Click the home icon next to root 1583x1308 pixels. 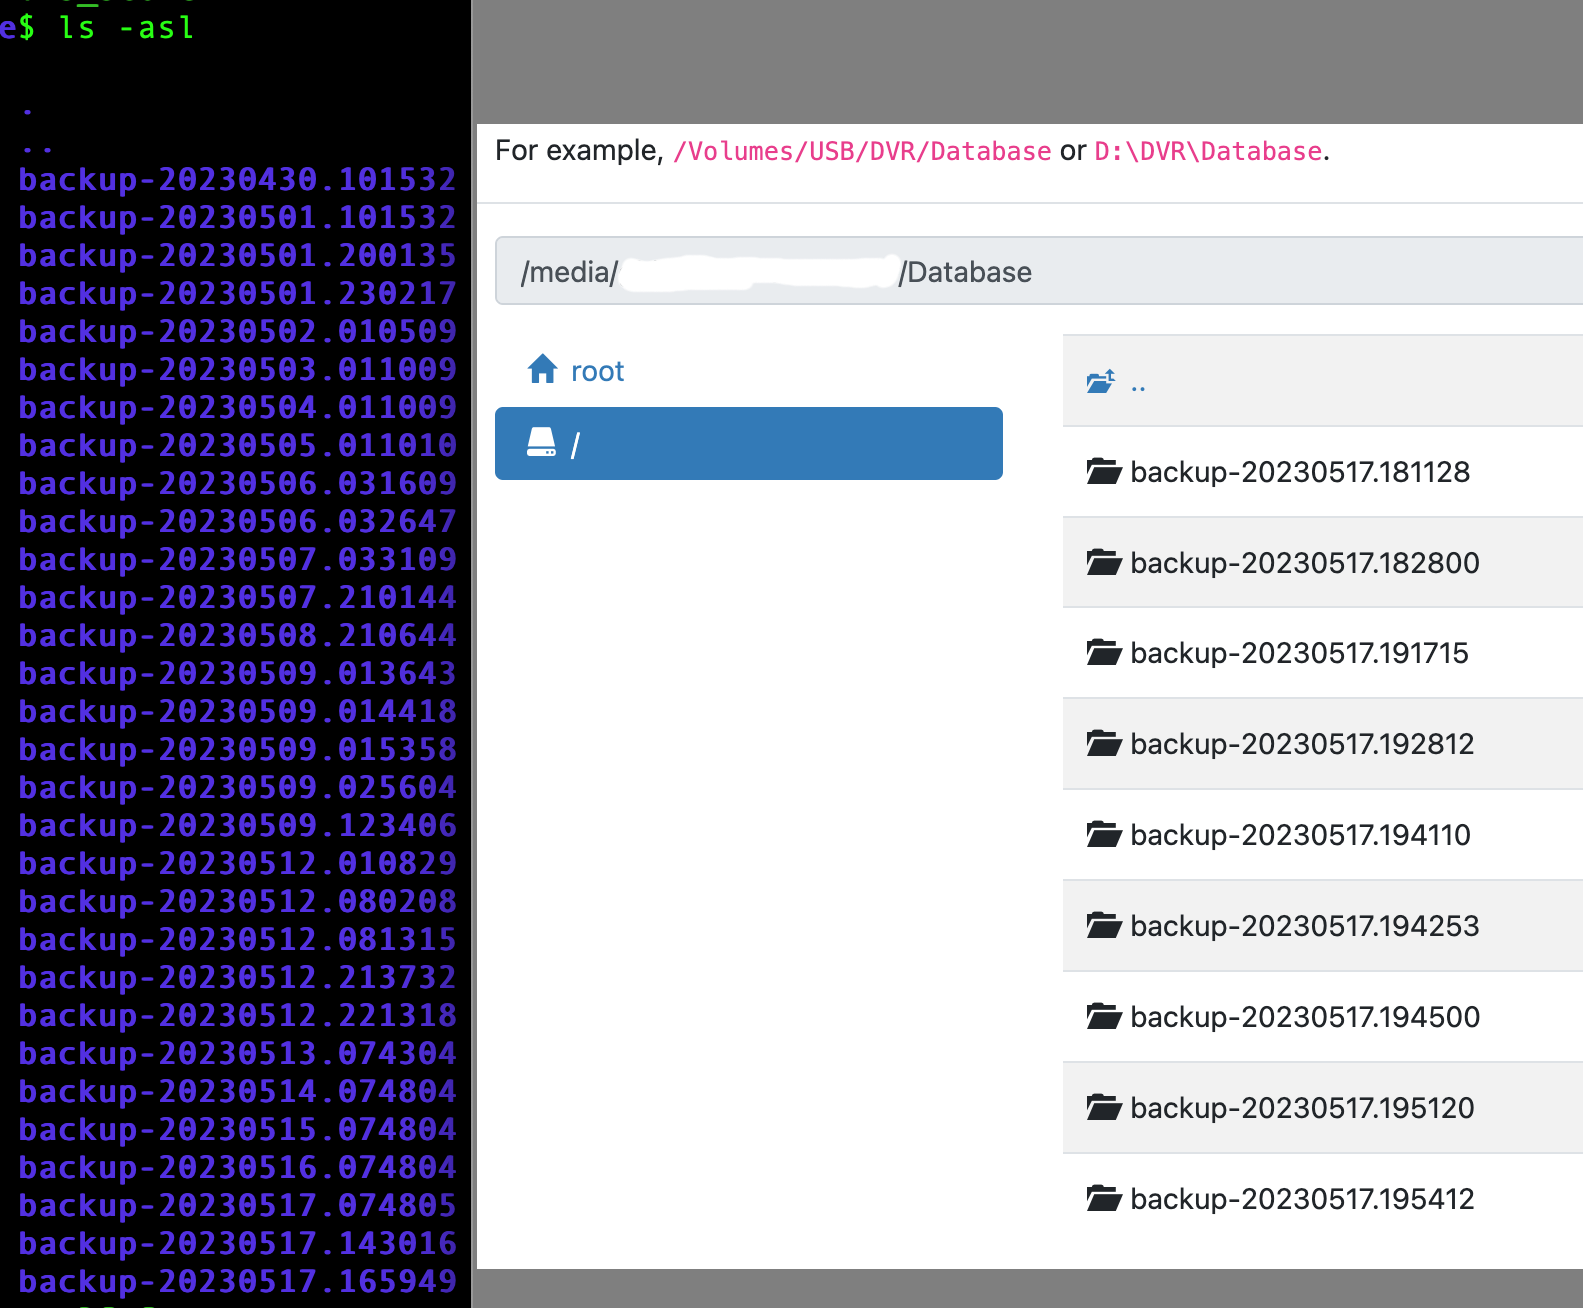(x=542, y=370)
